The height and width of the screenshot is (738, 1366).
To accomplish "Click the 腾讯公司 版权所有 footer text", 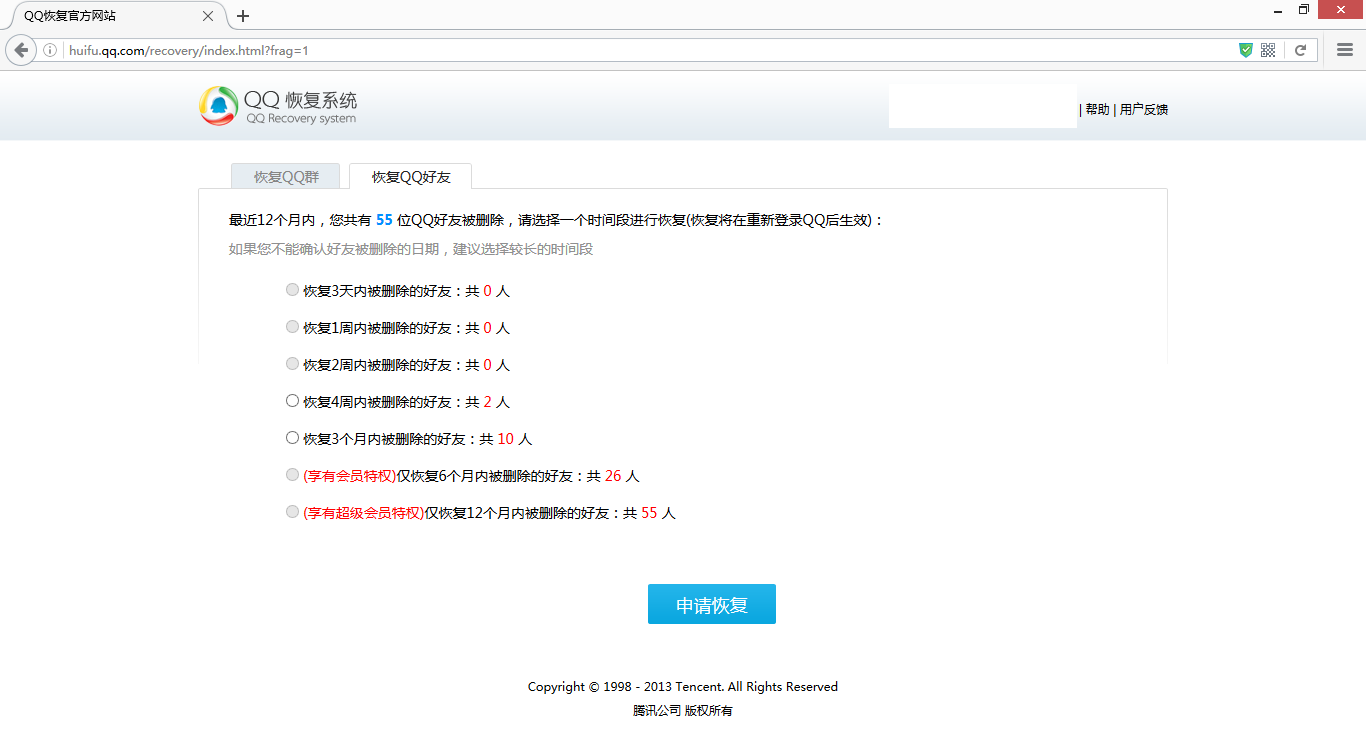I will [x=683, y=711].
